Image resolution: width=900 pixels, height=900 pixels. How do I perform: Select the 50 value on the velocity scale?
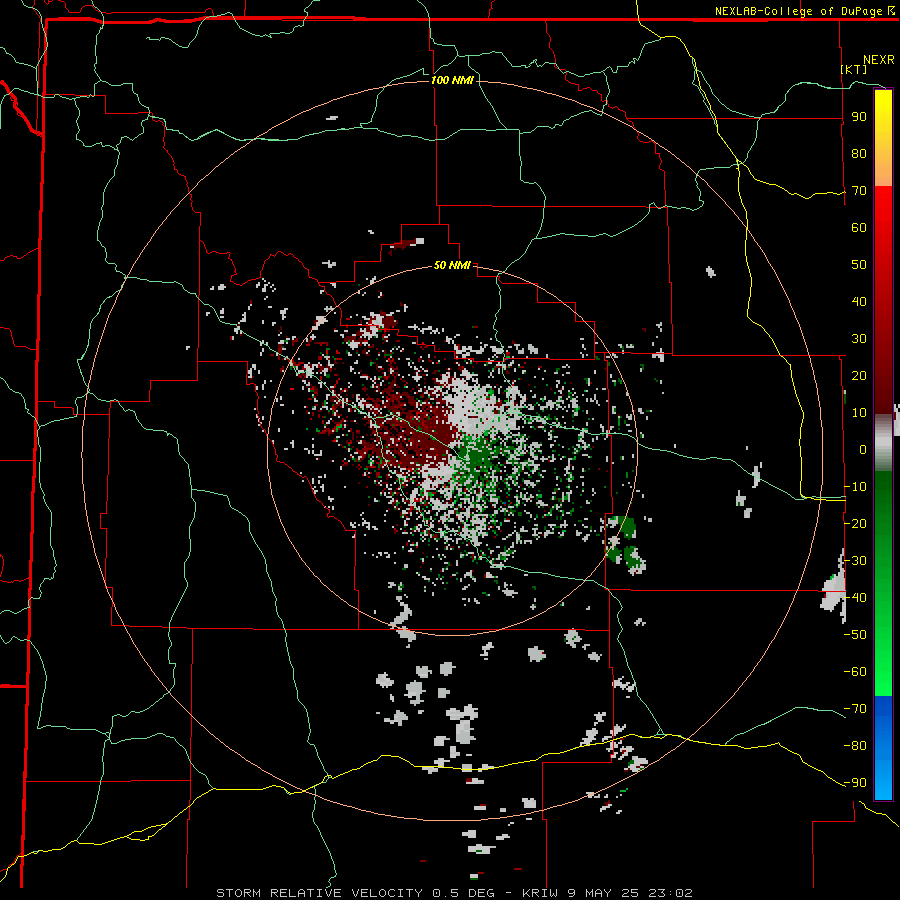point(859,265)
